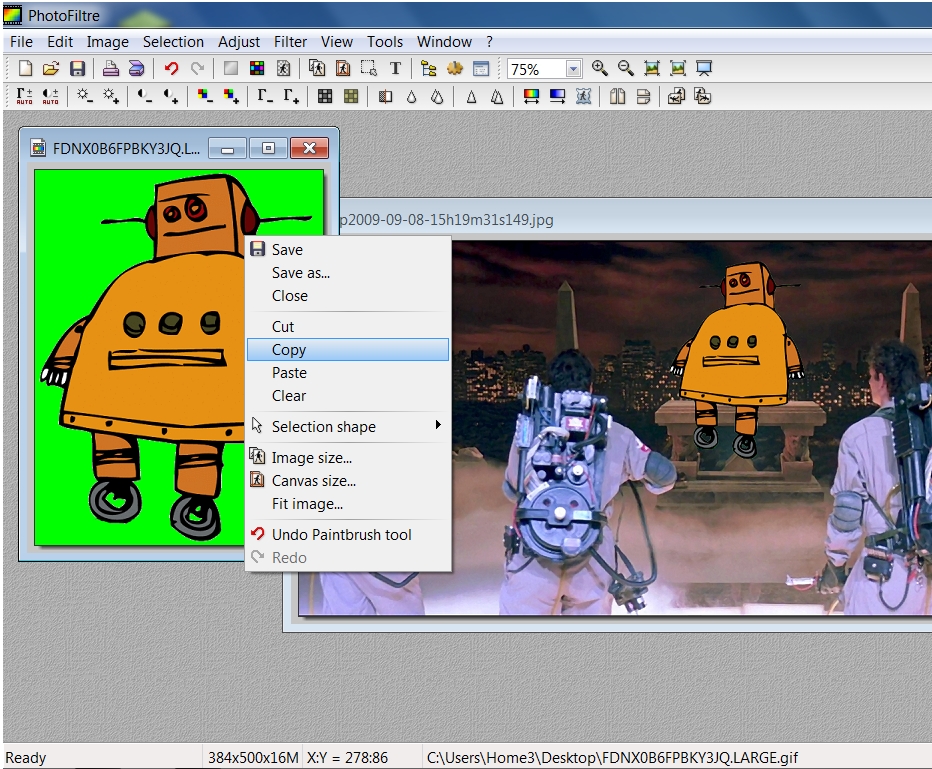Click the Automate gear icon

coord(455,68)
